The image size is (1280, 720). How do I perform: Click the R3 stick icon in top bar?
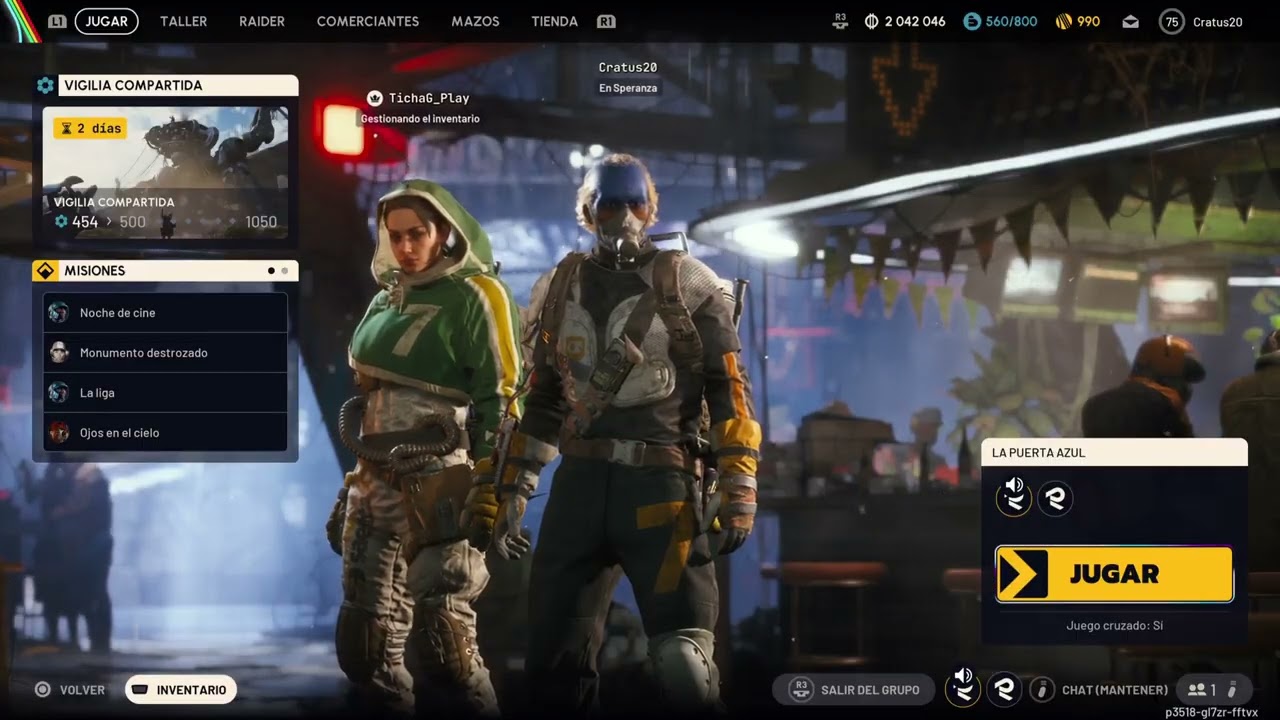coord(840,21)
